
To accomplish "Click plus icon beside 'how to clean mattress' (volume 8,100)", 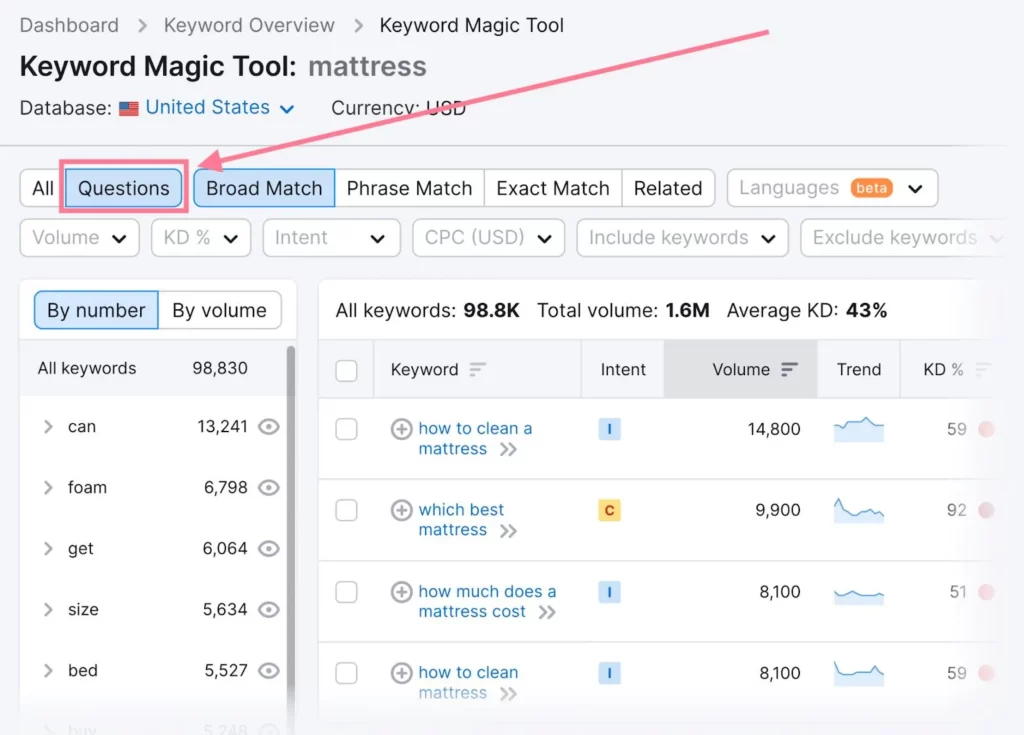I will (401, 672).
